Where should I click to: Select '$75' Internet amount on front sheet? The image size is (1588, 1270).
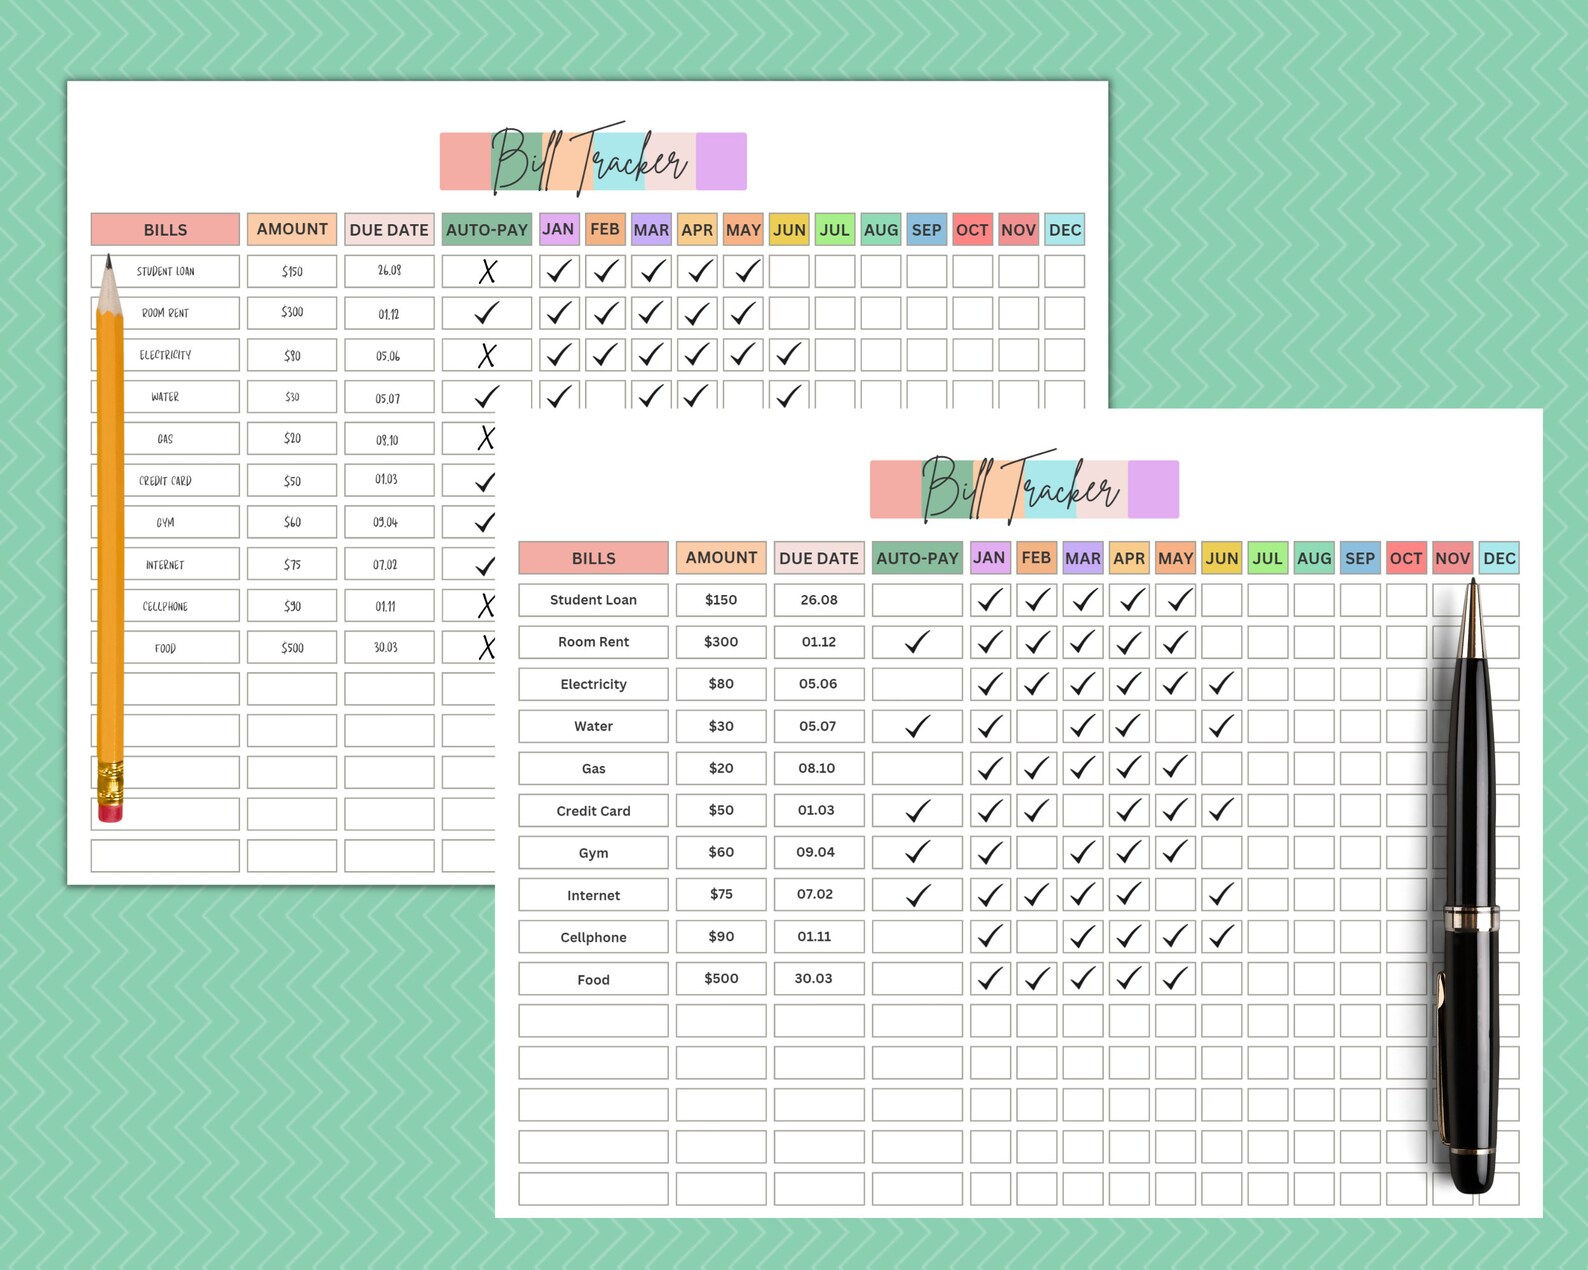click(721, 894)
